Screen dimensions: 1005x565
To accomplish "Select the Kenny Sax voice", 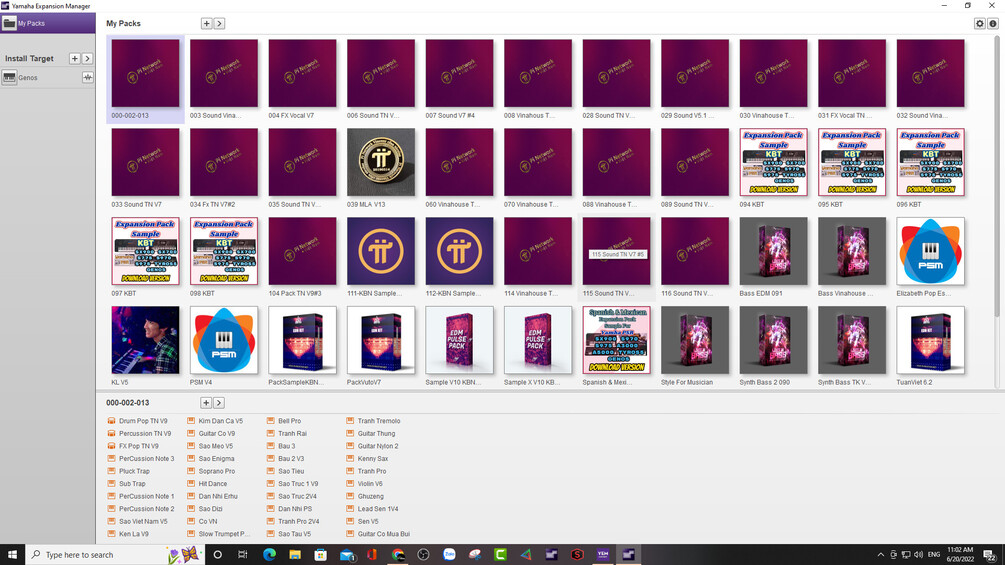I will (x=368, y=459).
